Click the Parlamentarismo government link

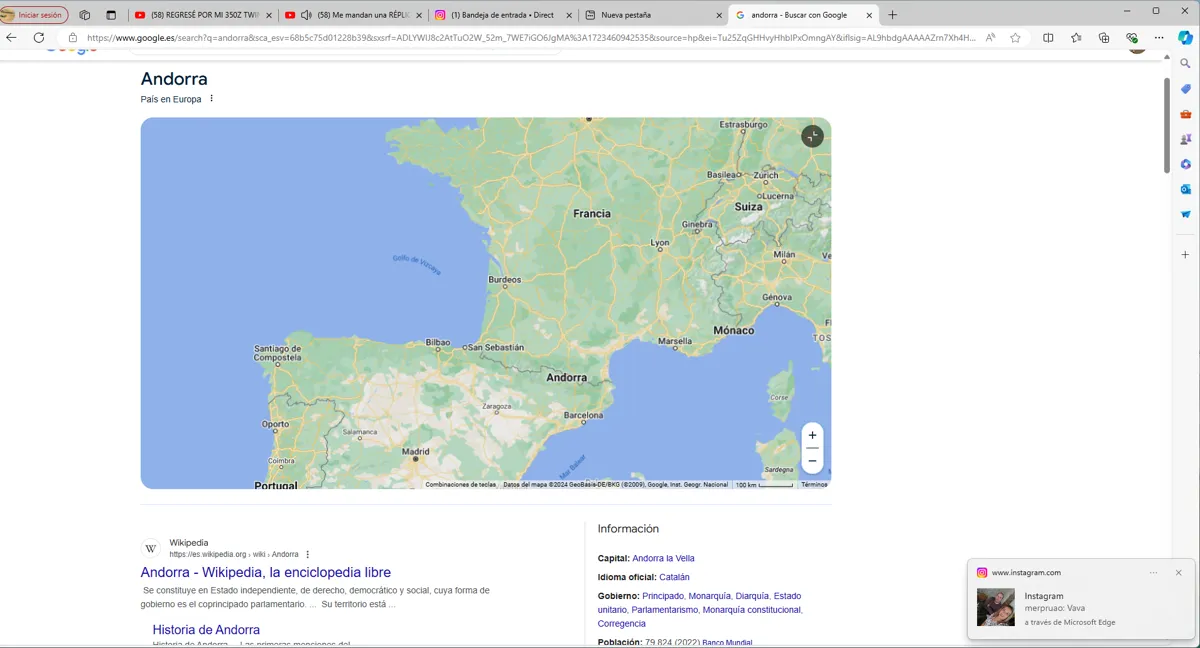pyautogui.click(x=664, y=610)
